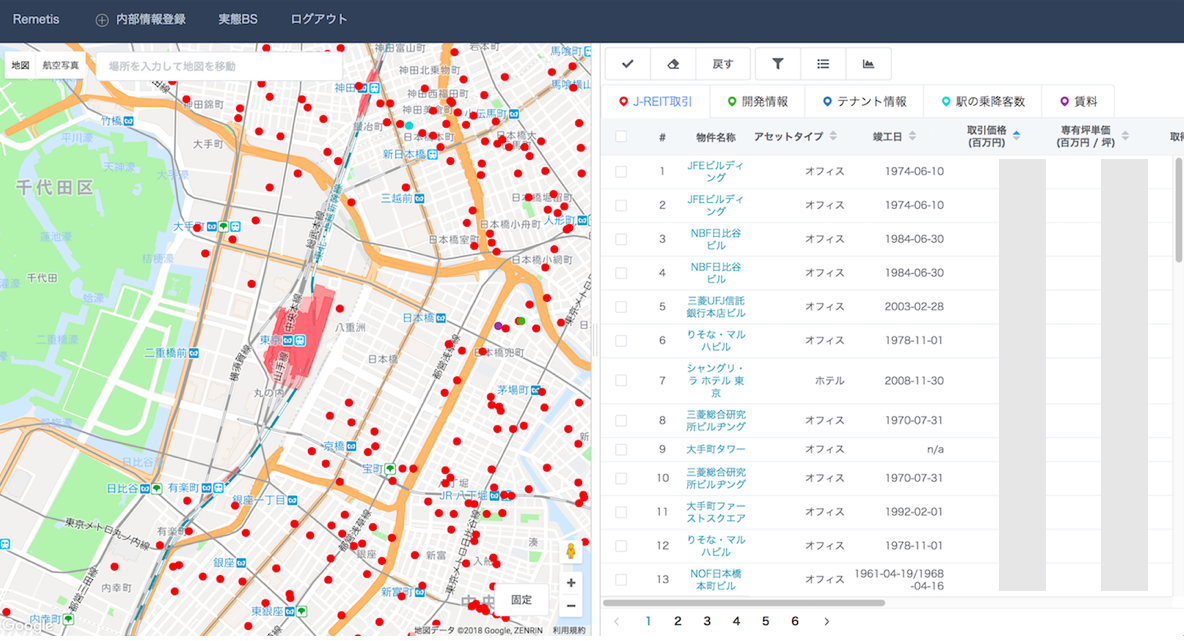Screen dimensions: 1184x641
Task: Go to table page 6
Action: coord(794,621)
